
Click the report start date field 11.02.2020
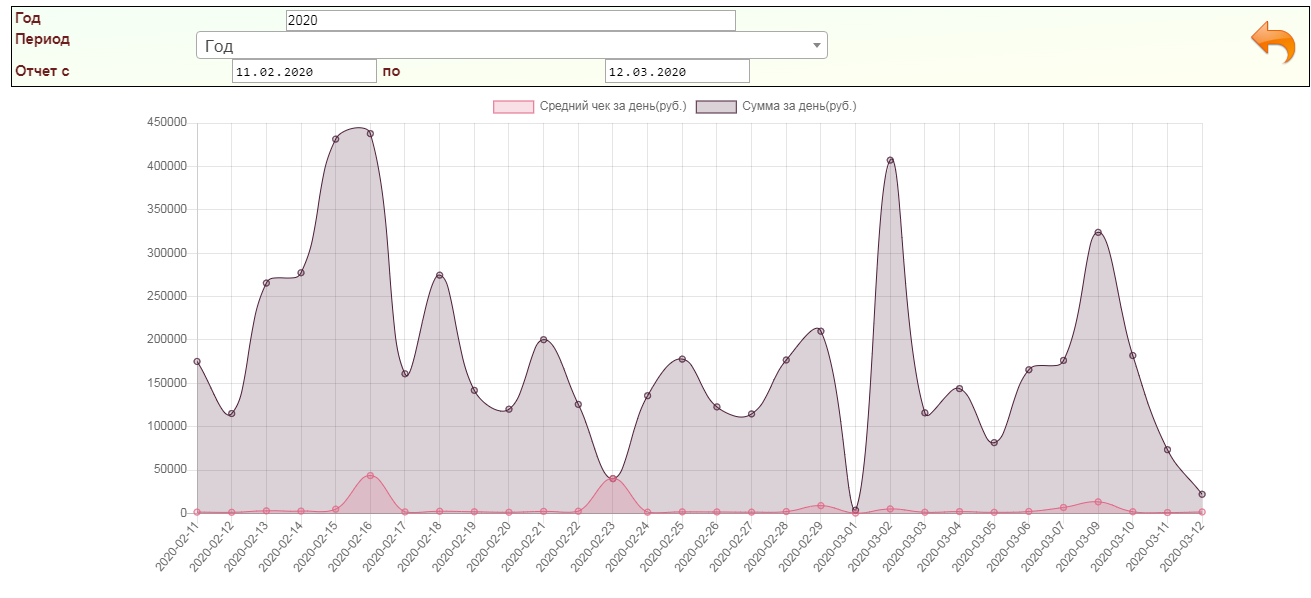pos(304,71)
